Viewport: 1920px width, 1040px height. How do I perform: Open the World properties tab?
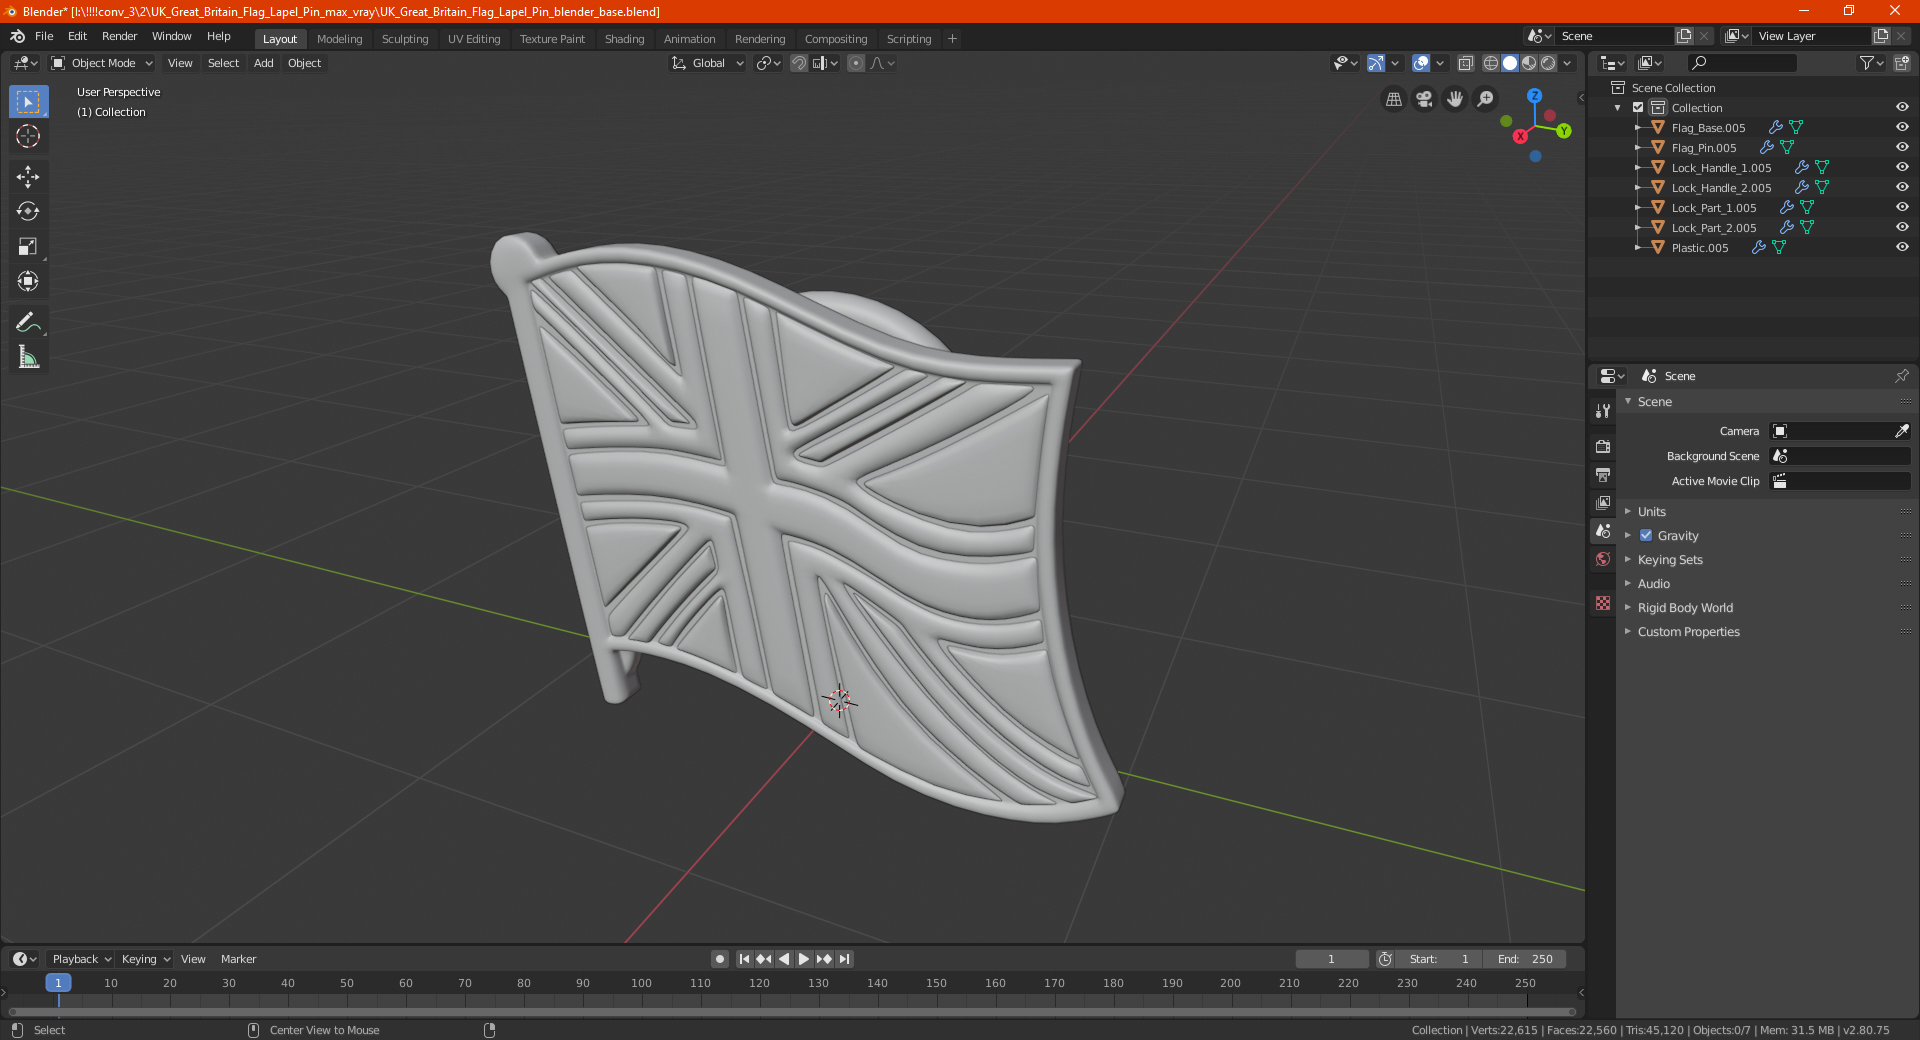(1603, 559)
